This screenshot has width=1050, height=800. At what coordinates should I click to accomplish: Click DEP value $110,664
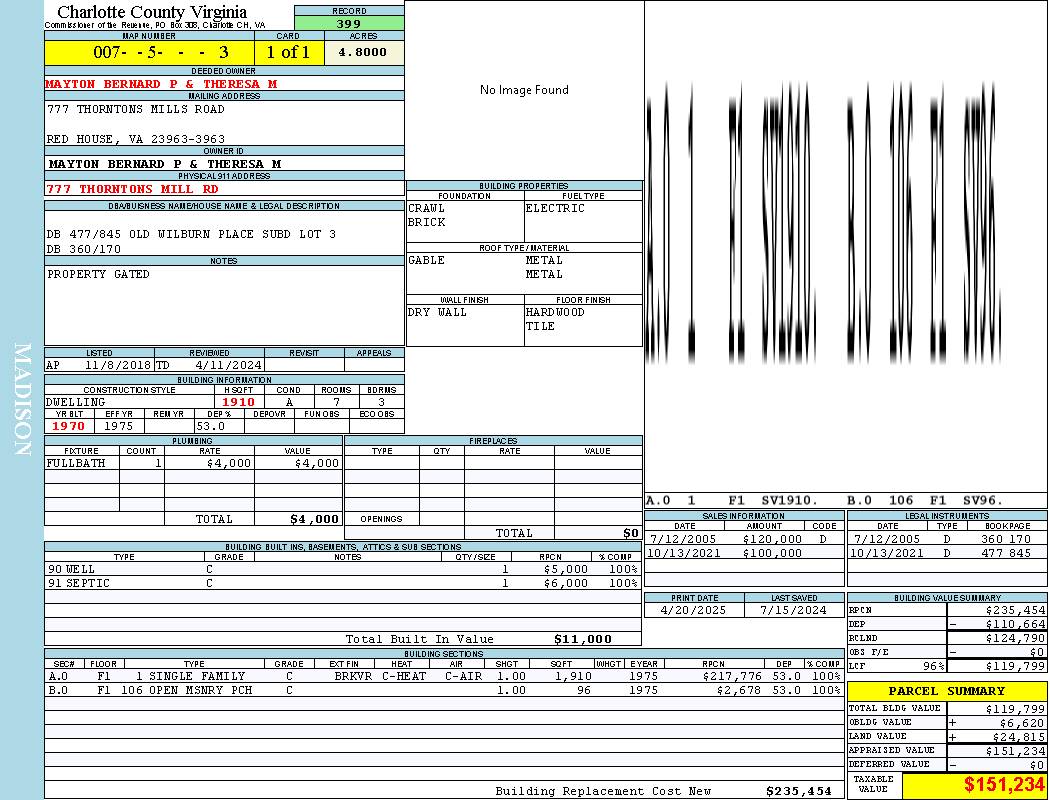point(1016,625)
